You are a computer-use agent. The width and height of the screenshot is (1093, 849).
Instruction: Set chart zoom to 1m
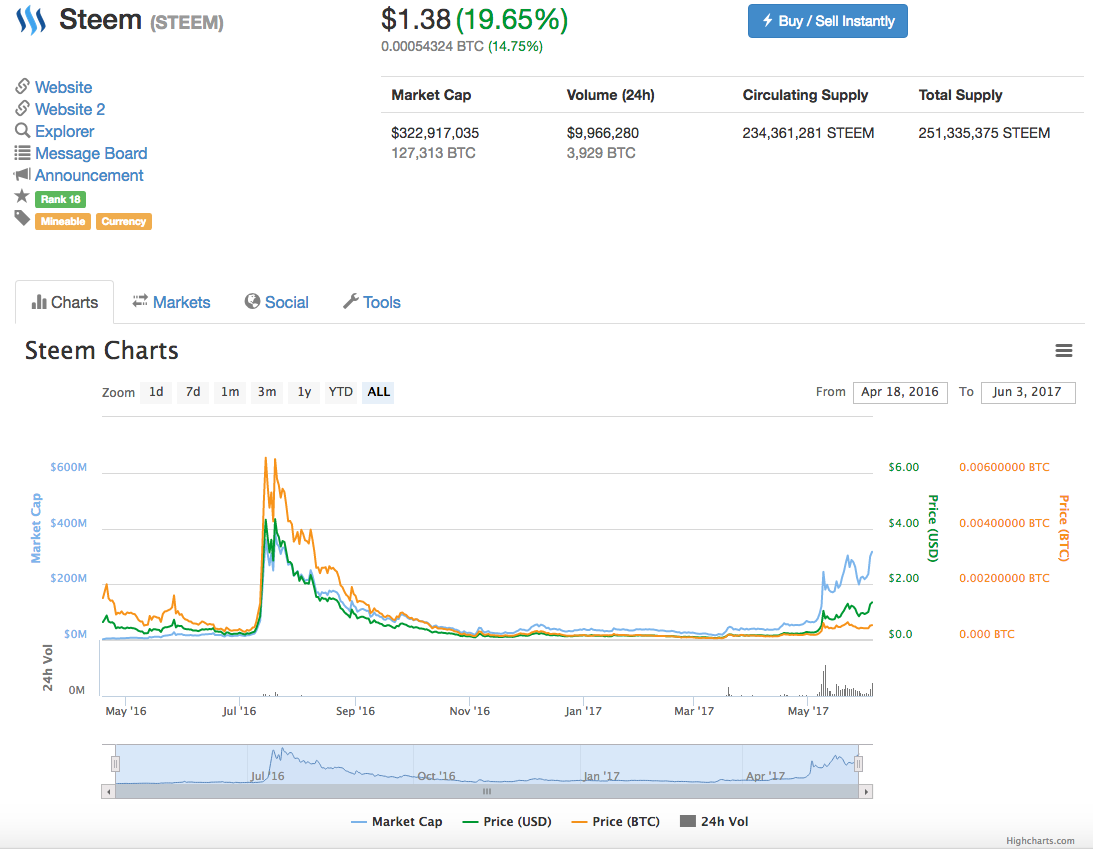(230, 392)
